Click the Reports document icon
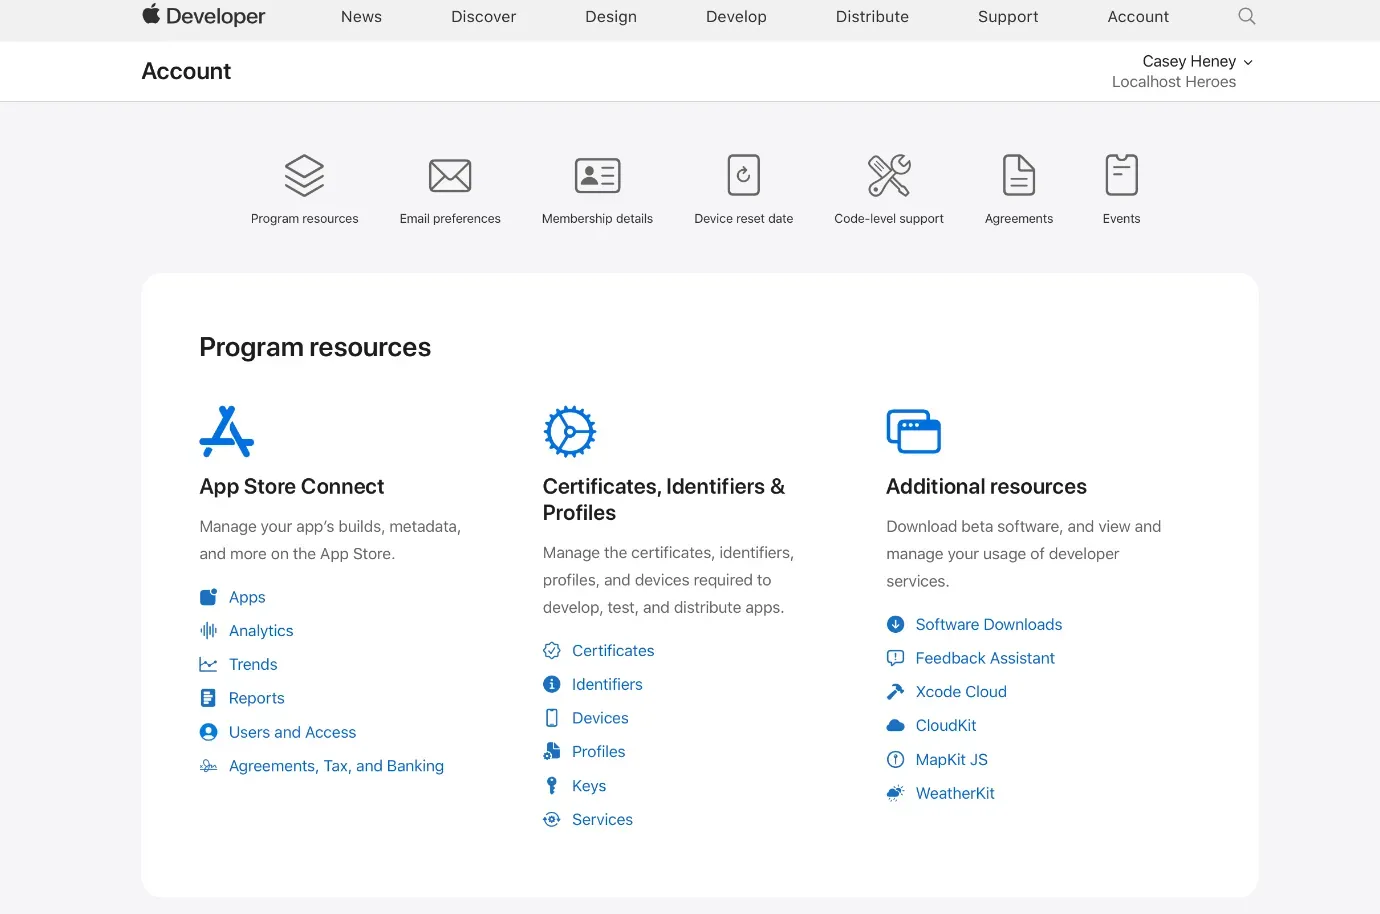Image resolution: width=1380 pixels, height=914 pixels. tap(208, 698)
